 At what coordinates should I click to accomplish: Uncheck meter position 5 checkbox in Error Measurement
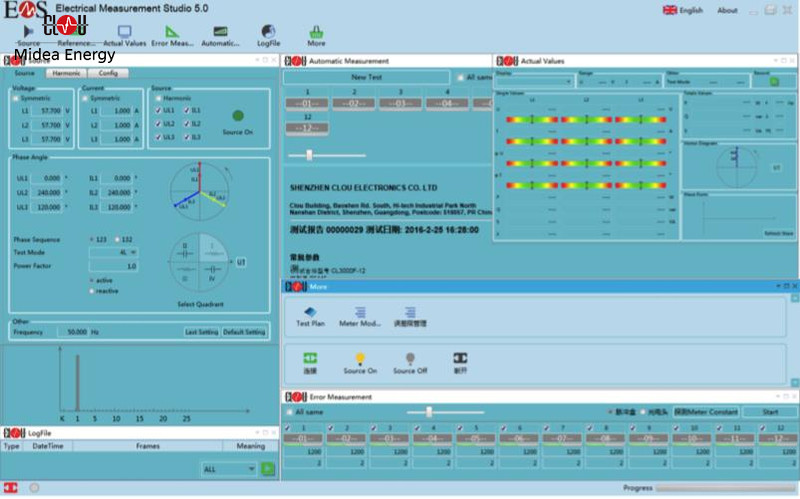(x=460, y=428)
